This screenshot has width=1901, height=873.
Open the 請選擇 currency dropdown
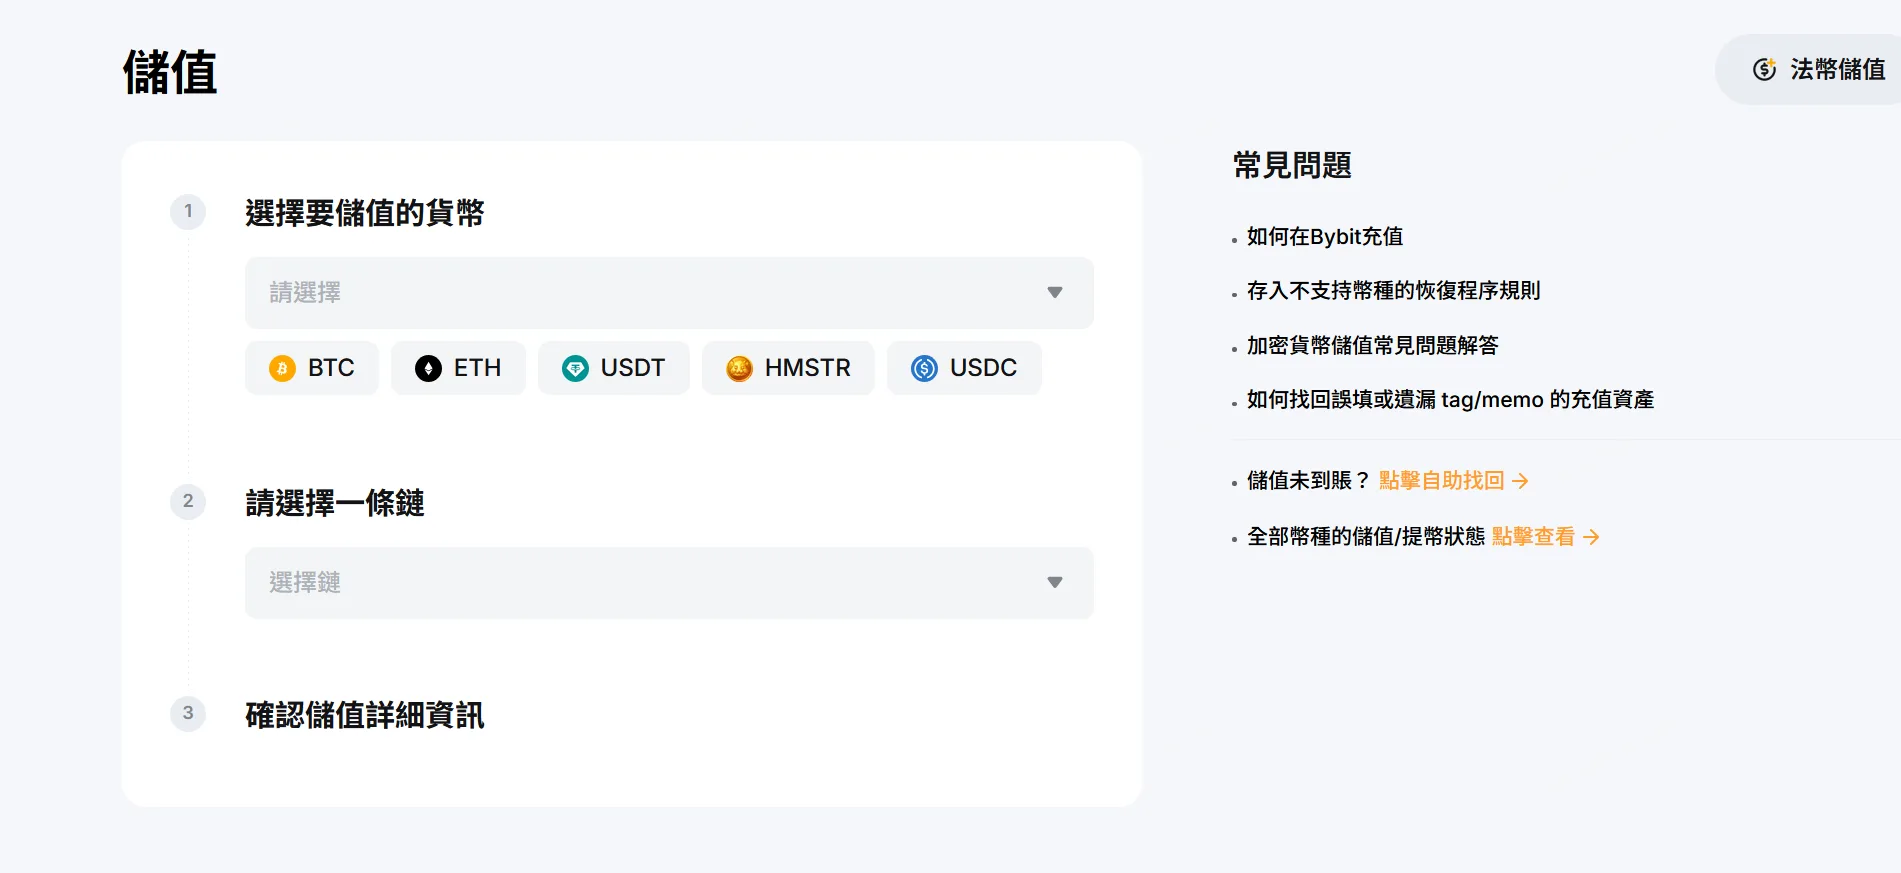pyautogui.click(x=669, y=293)
